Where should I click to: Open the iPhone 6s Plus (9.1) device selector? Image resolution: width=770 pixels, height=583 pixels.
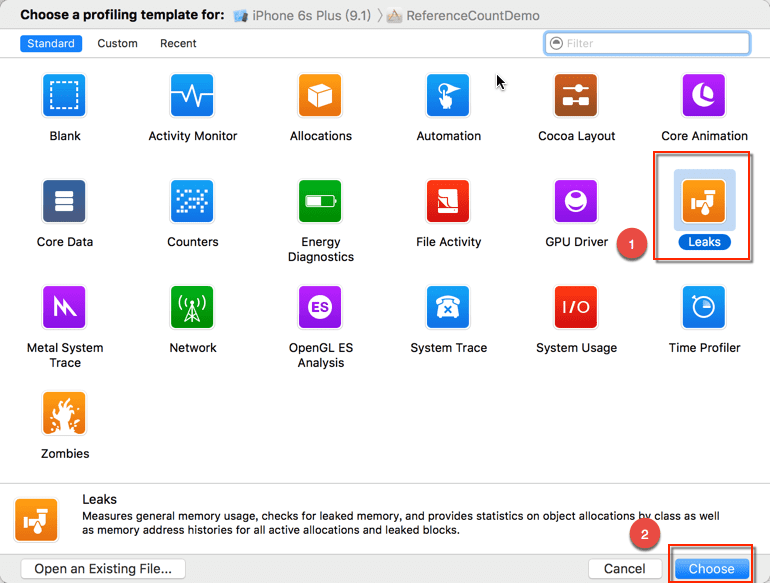[x=302, y=16]
